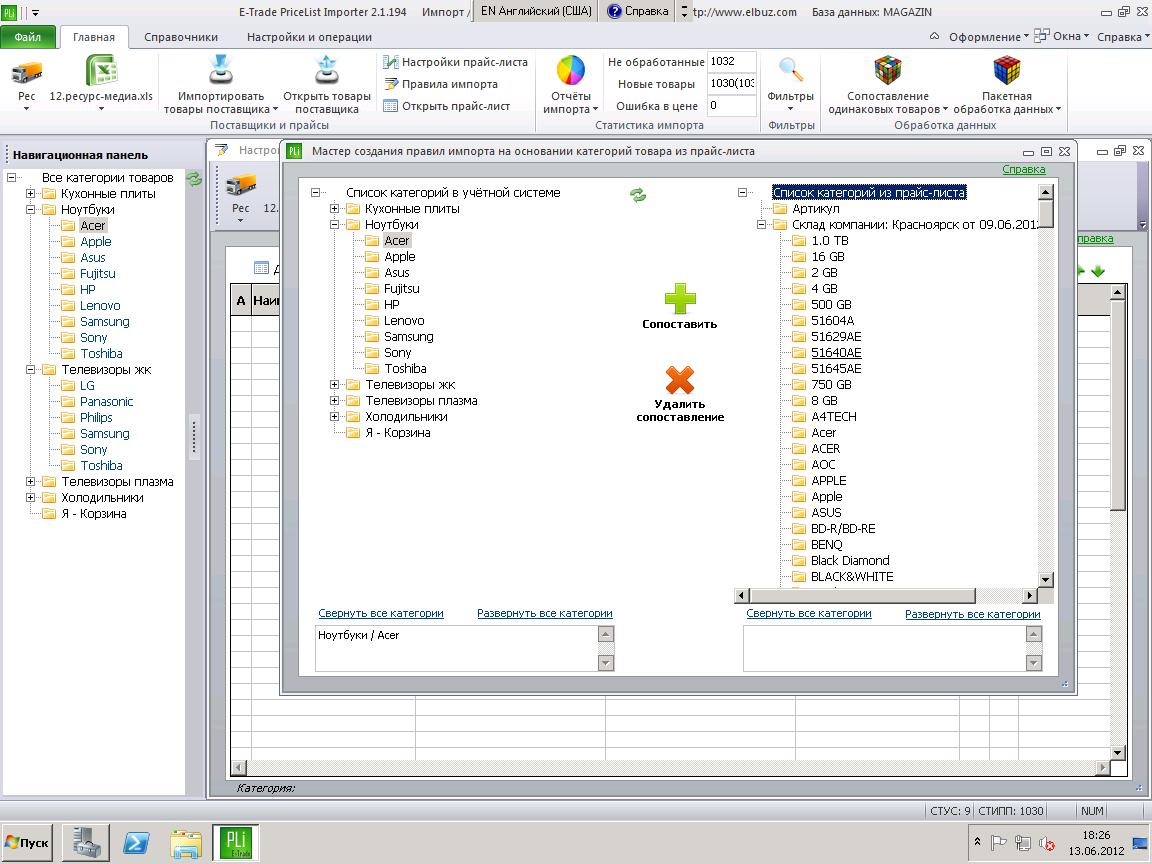
Task: Switch to the Справочники tab
Action: 181,37
